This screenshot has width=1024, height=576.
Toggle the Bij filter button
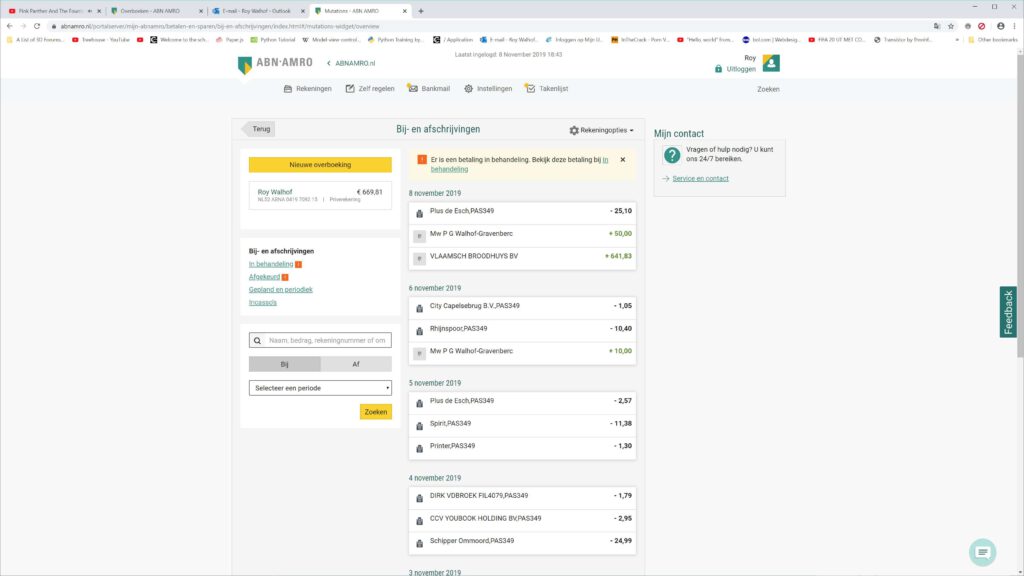point(285,365)
